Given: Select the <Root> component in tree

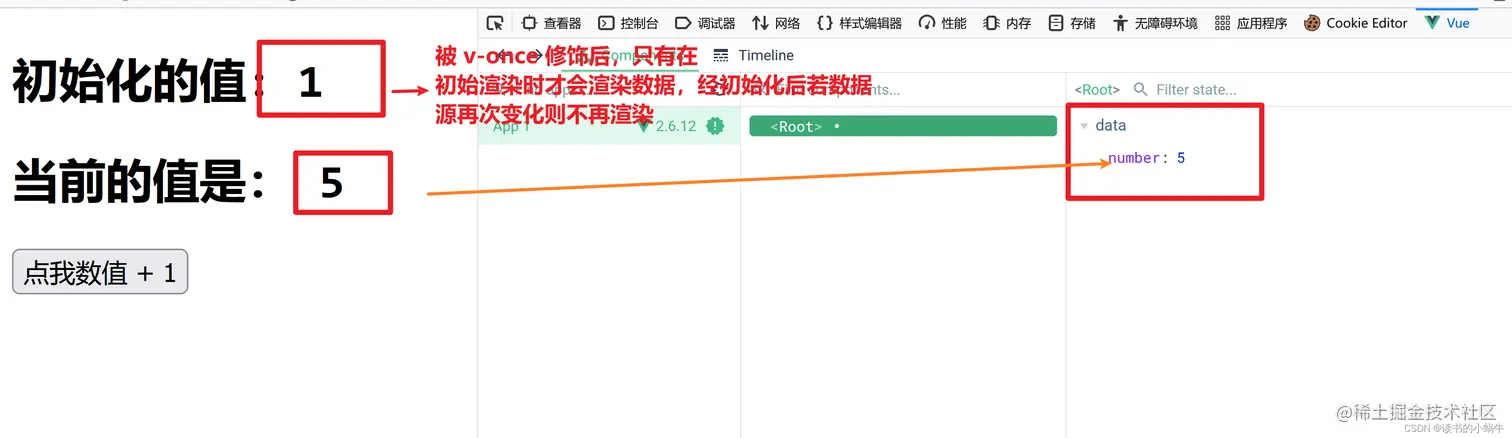Looking at the screenshot, I should click(902, 126).
